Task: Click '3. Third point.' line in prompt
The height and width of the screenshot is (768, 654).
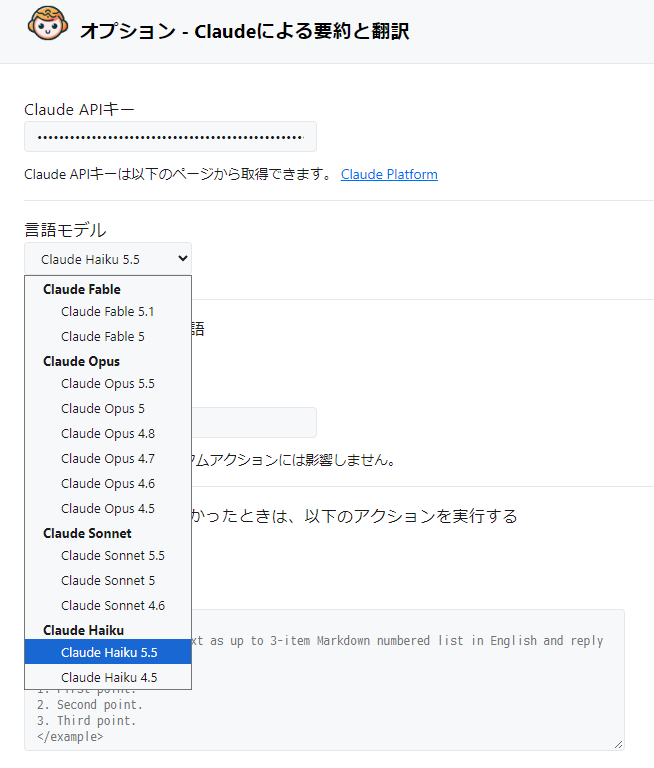Action: pos(86,720)
